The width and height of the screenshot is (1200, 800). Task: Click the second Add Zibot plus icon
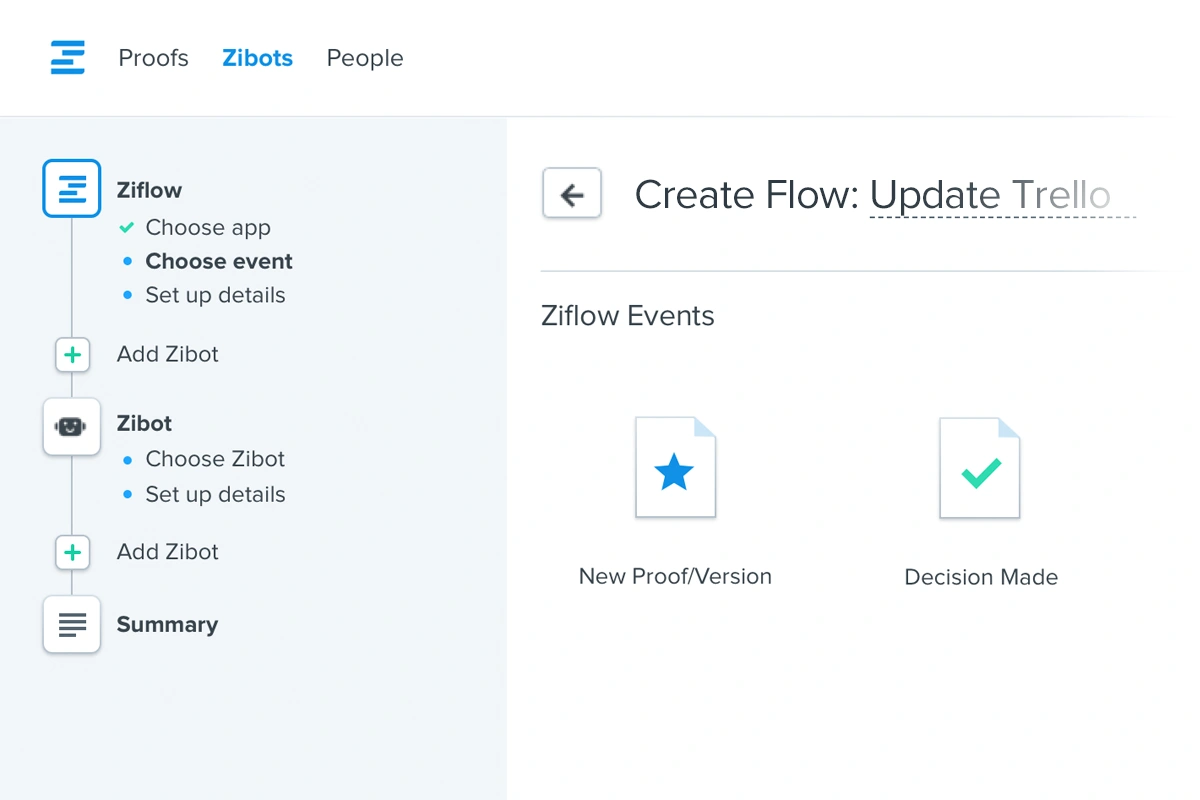(x=72, y=552)
